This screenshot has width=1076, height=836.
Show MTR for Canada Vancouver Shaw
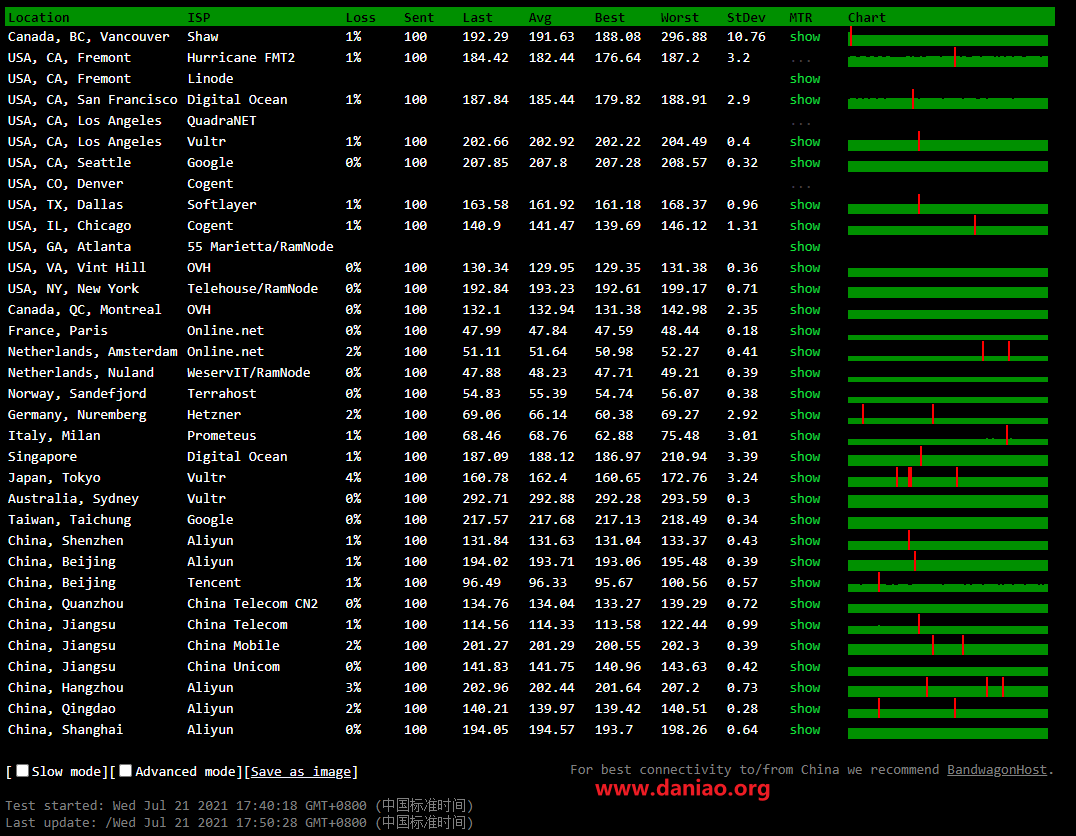(x=805, y=36)
